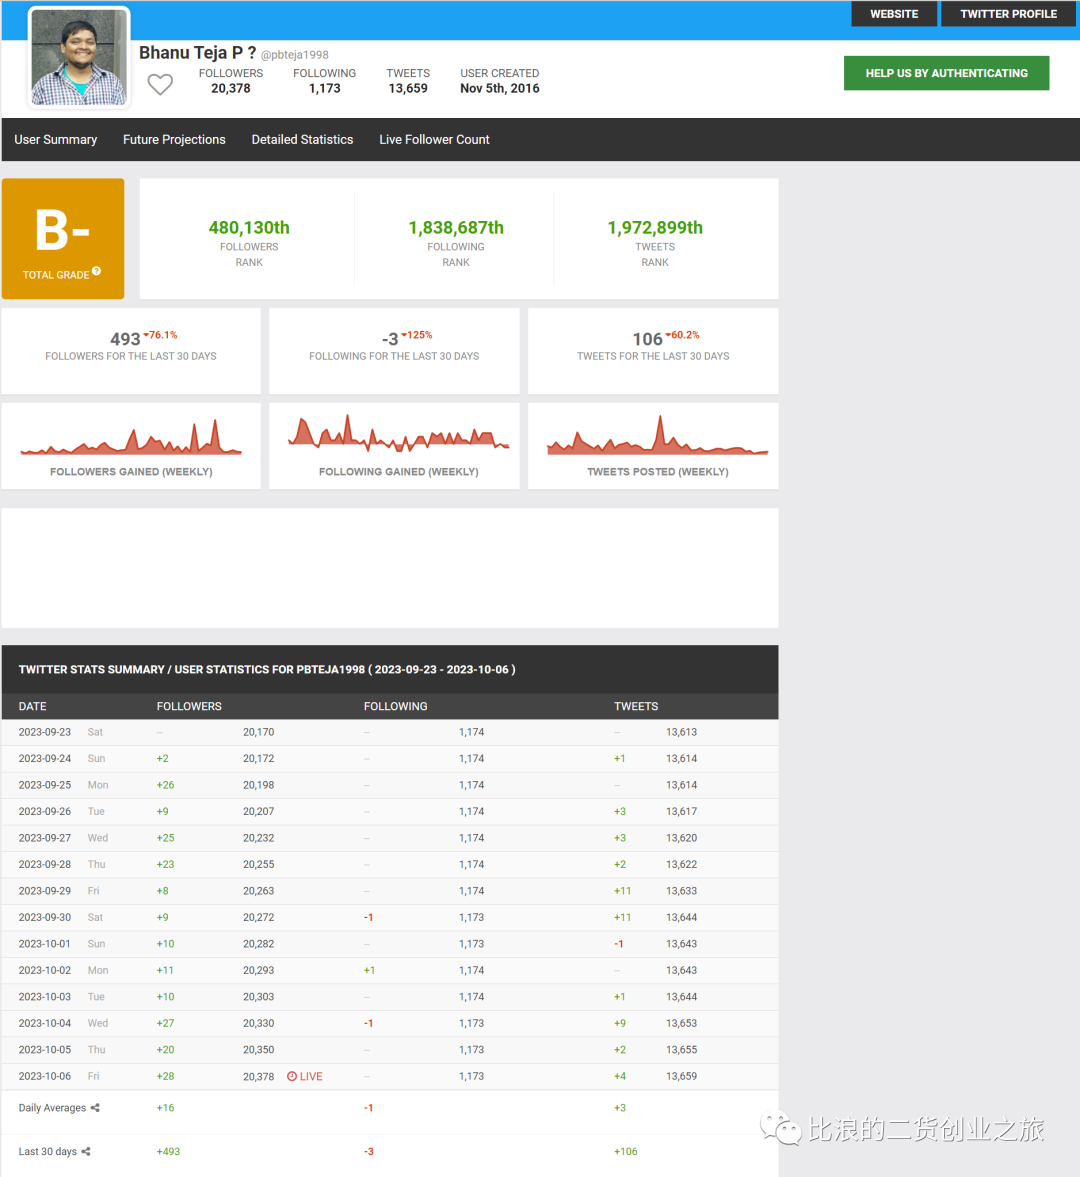Click the date "2023-10-05"
Image resolution: width=1080 pixels, height=1177 pixels.
coord(45,1050)
